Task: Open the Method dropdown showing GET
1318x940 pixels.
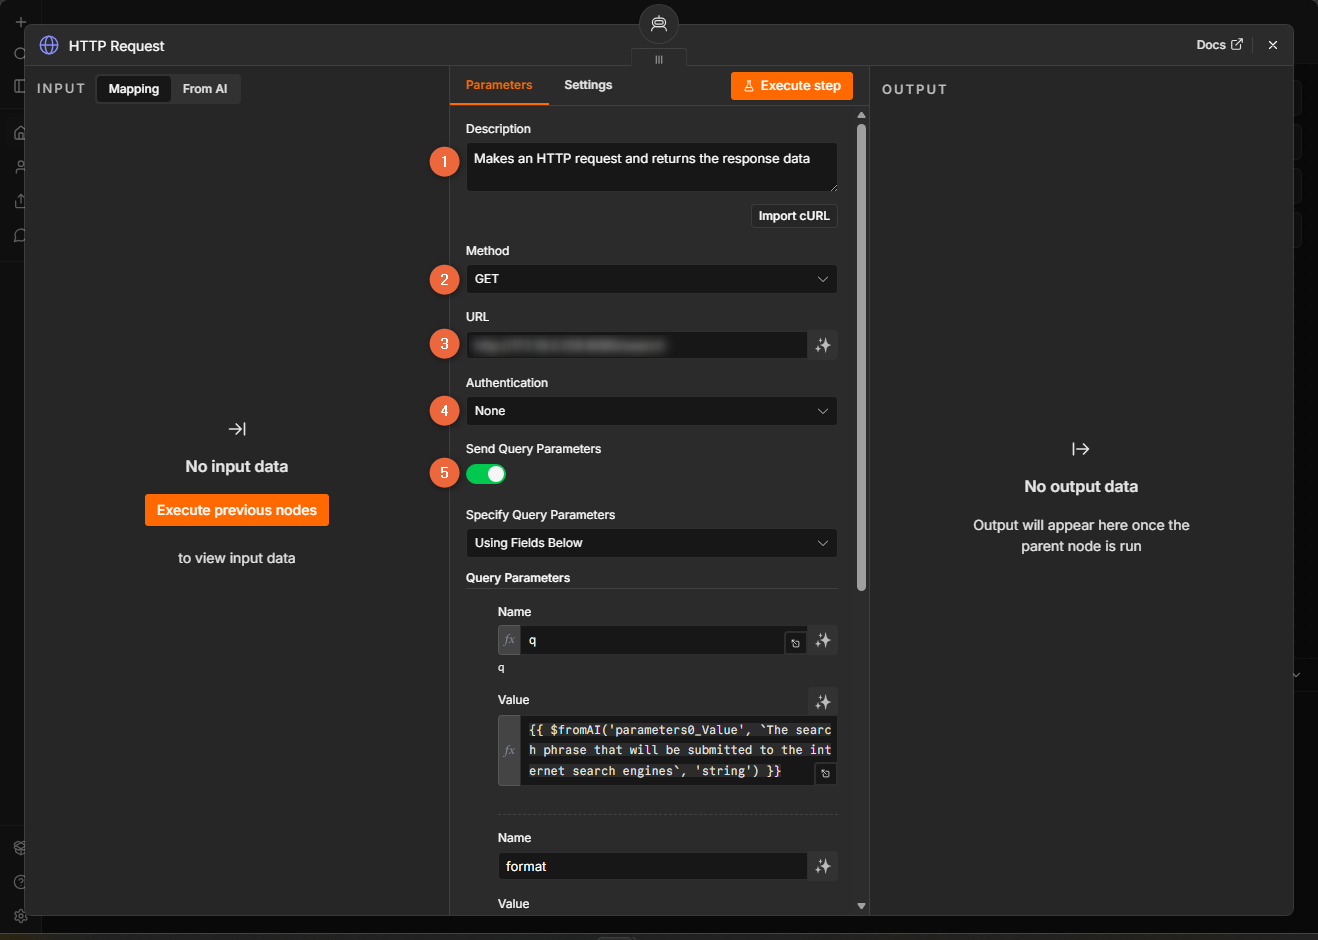Action: [652, 279]
